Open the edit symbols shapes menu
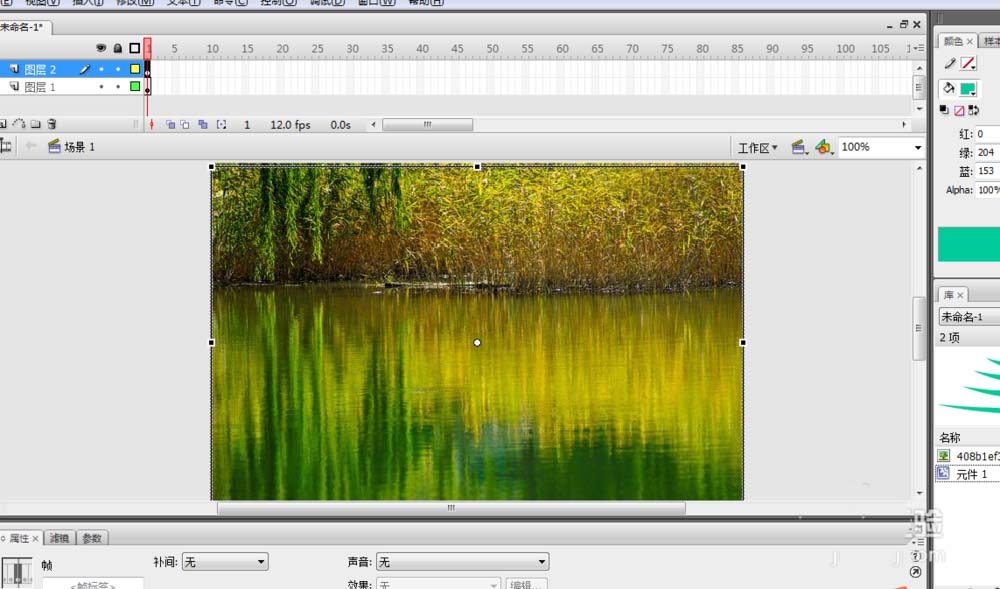Screen dimensions: 1000x589 (x=824, y=148)
